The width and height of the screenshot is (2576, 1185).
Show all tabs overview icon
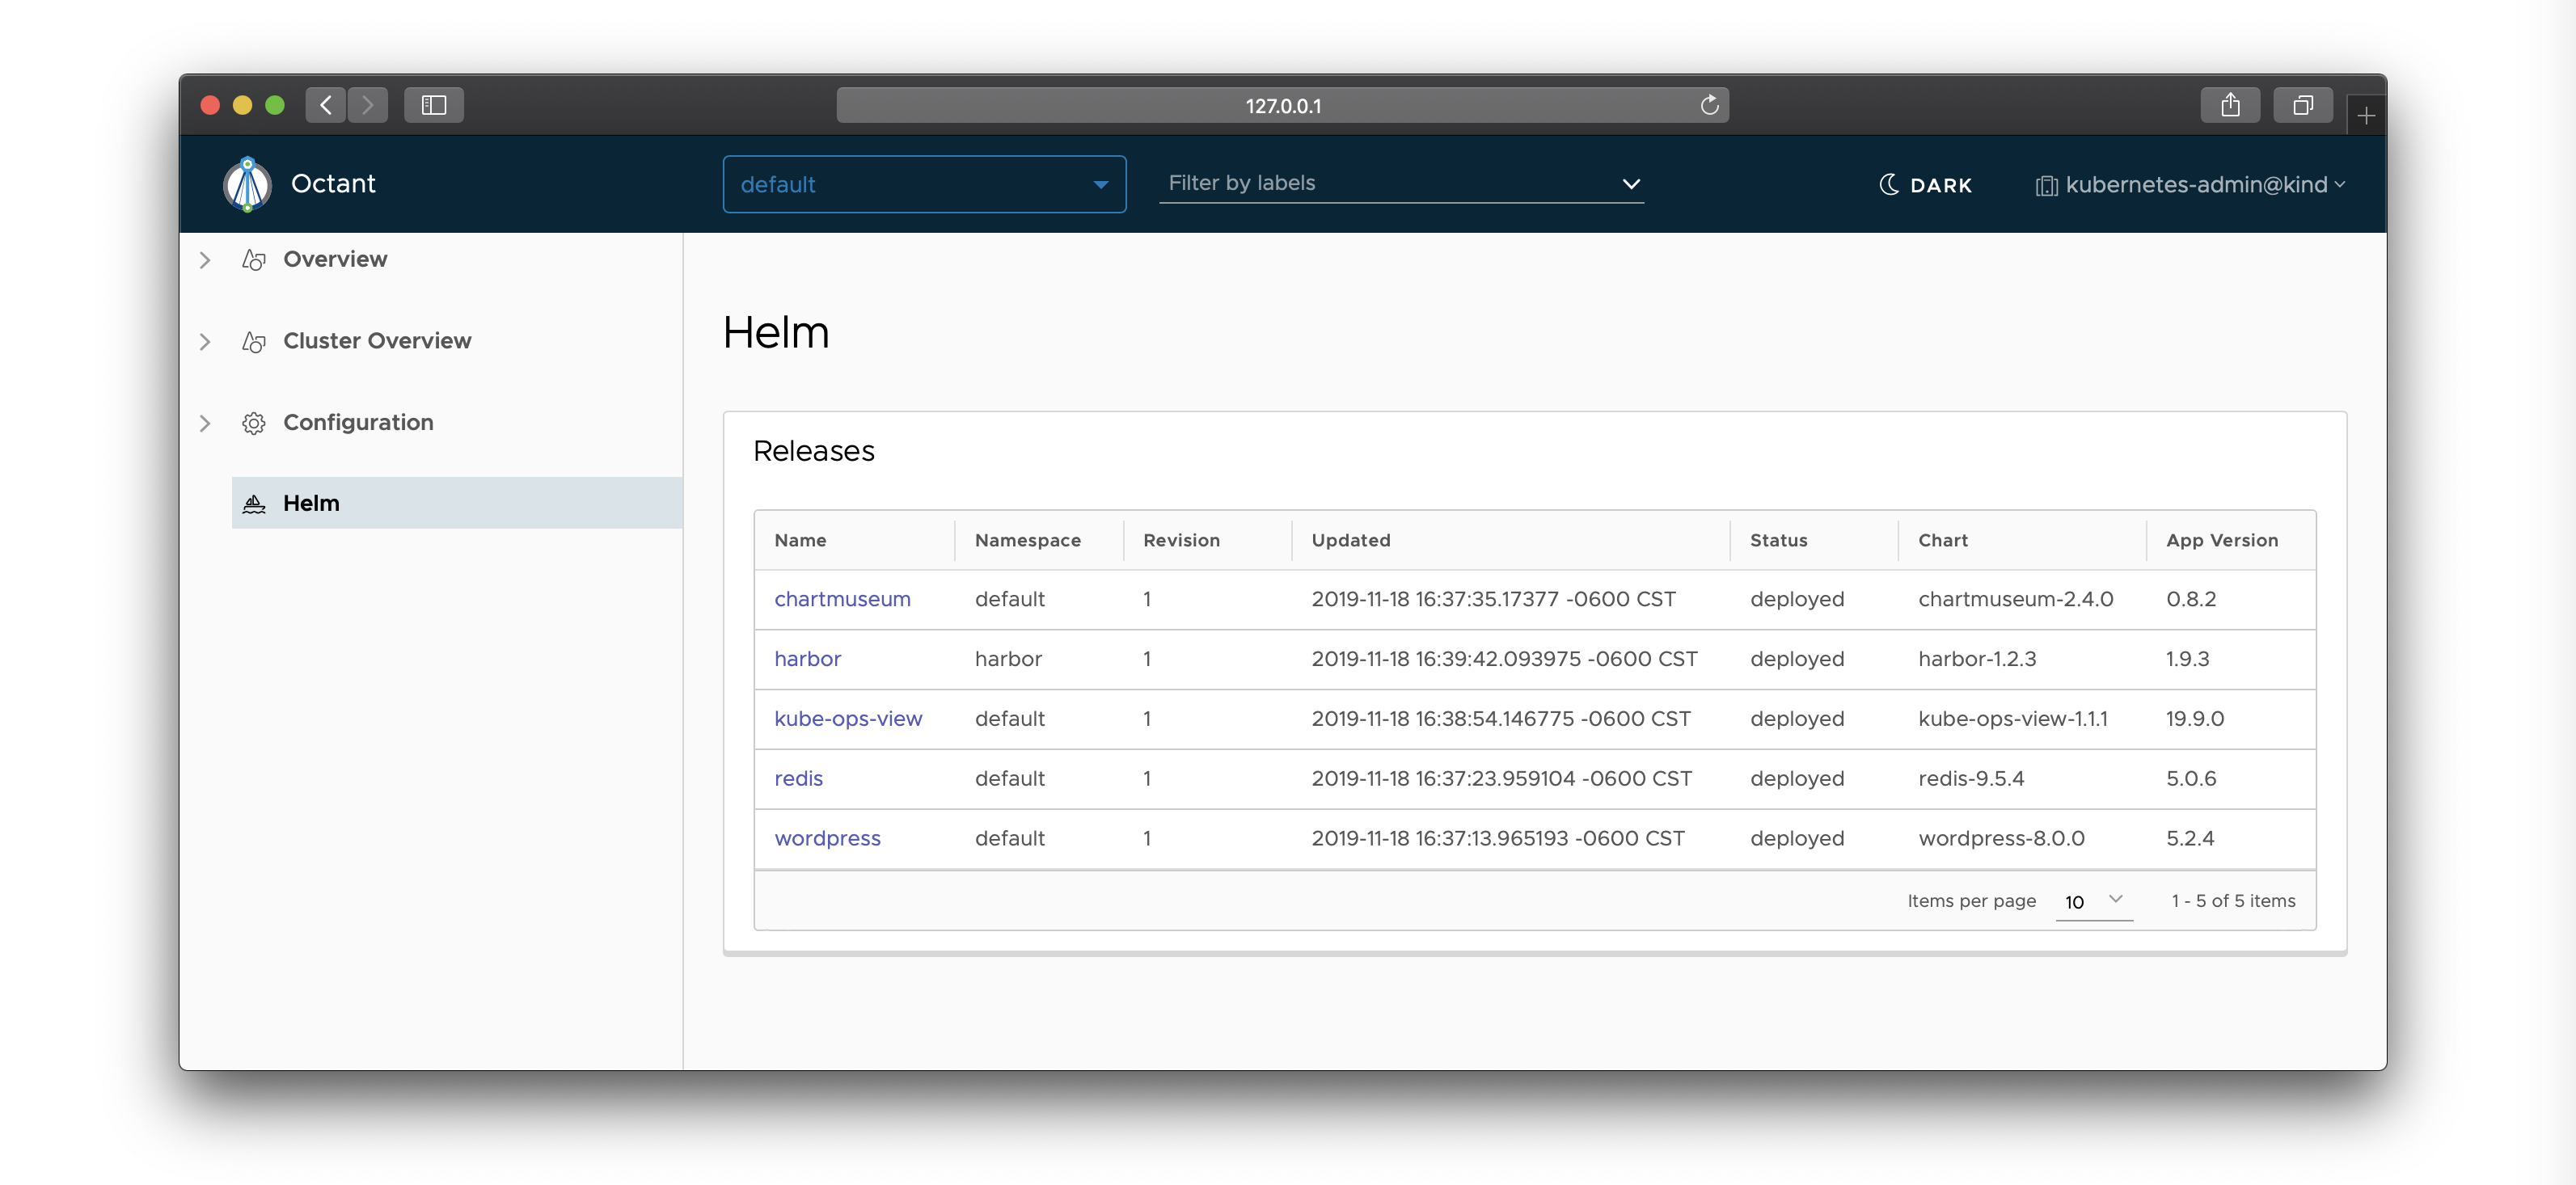pos(2303,105)
